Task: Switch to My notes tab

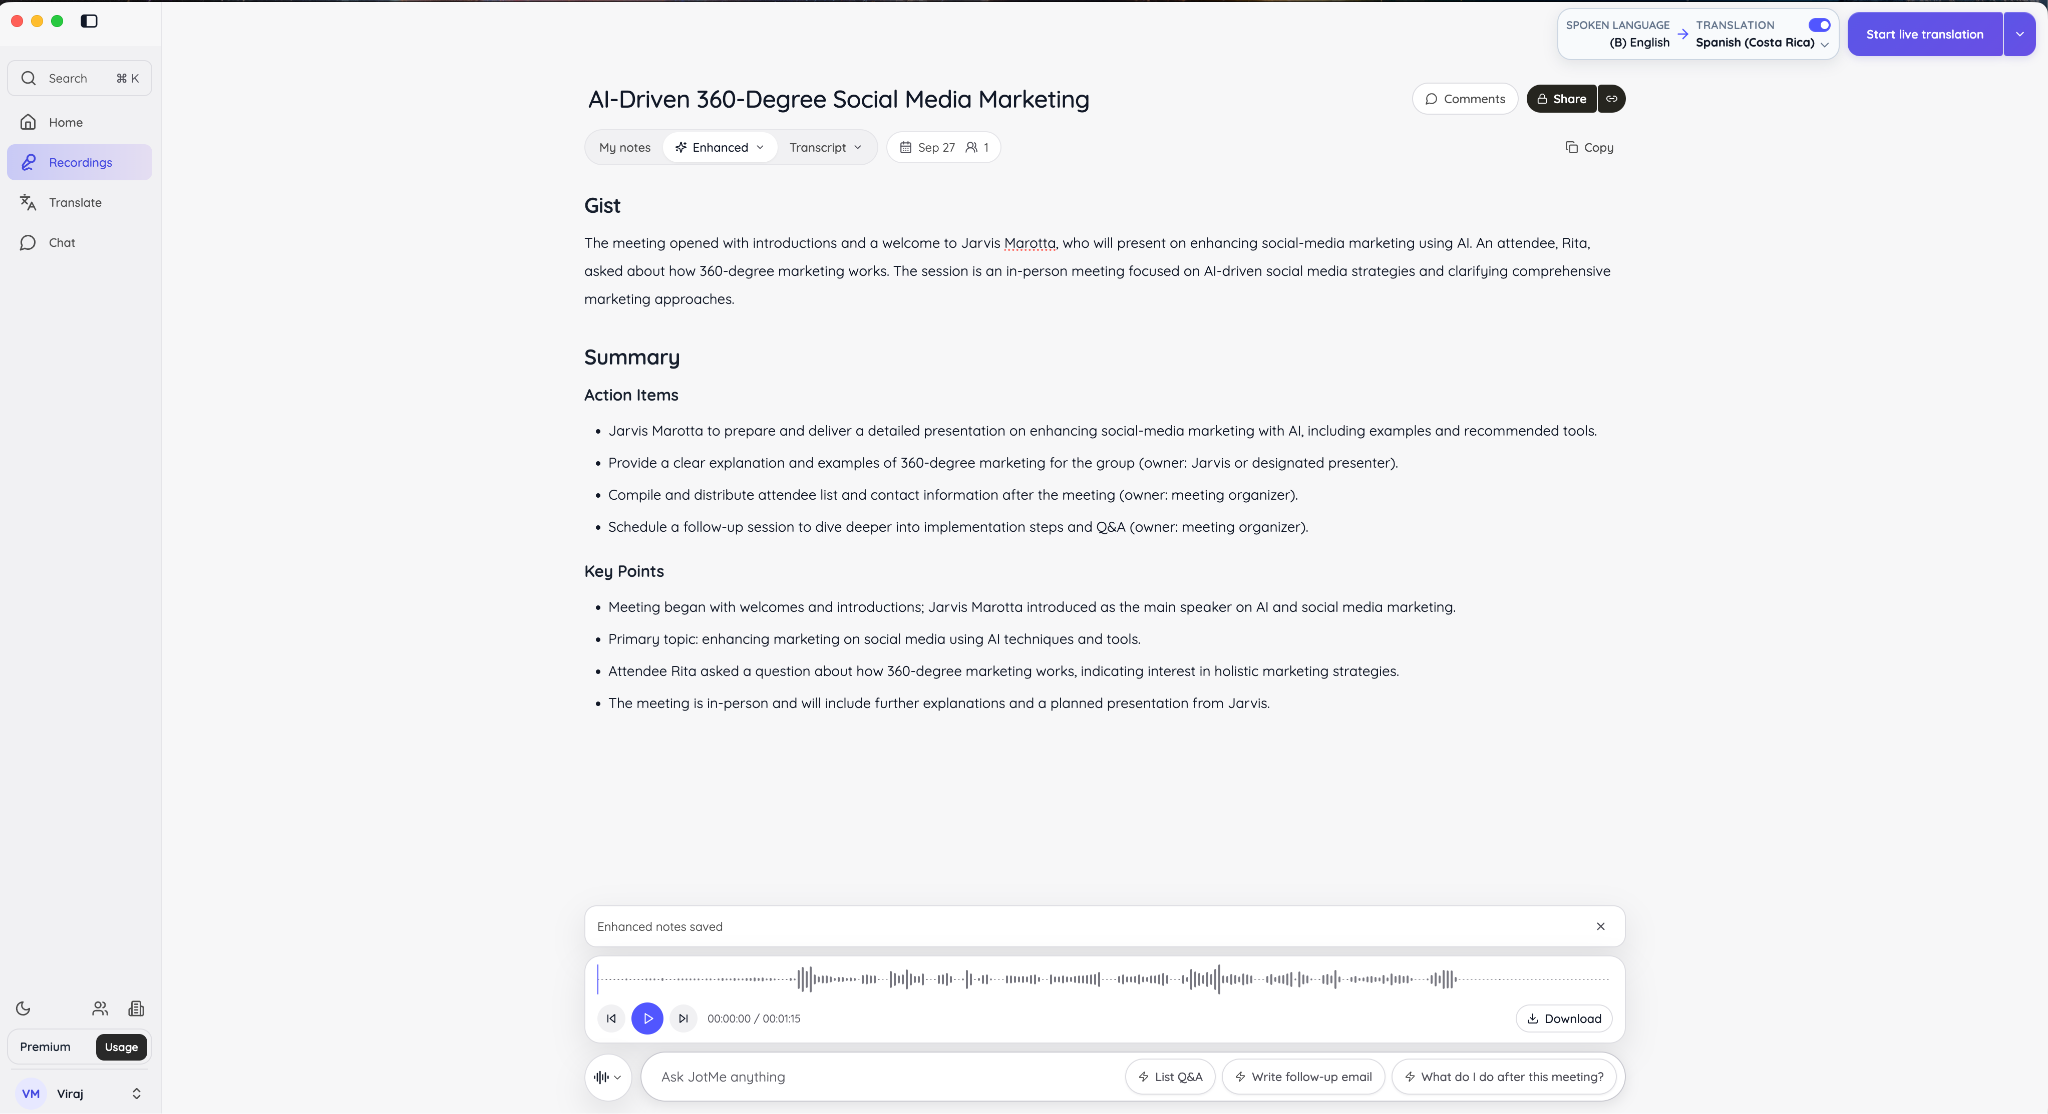Action: point(624,147)
